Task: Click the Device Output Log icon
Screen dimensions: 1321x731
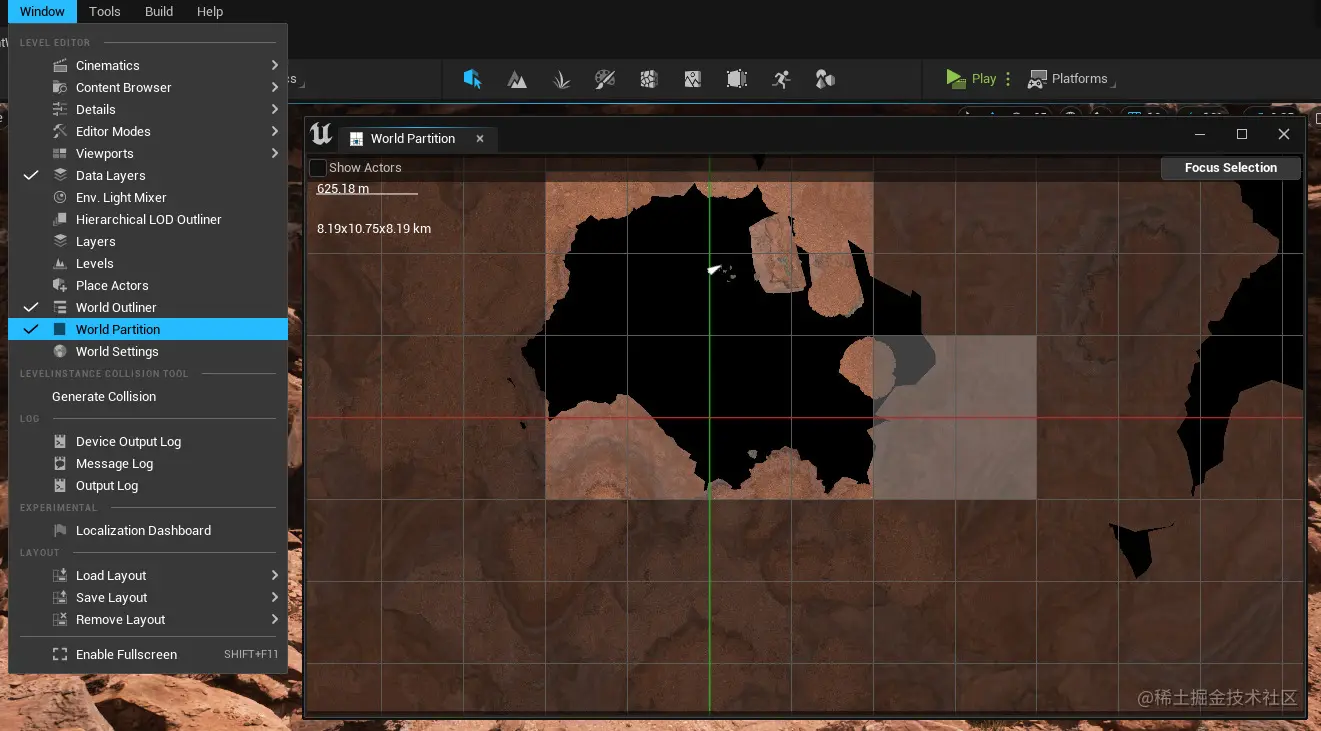Action: pyautogui.click(x=60, y=441)
